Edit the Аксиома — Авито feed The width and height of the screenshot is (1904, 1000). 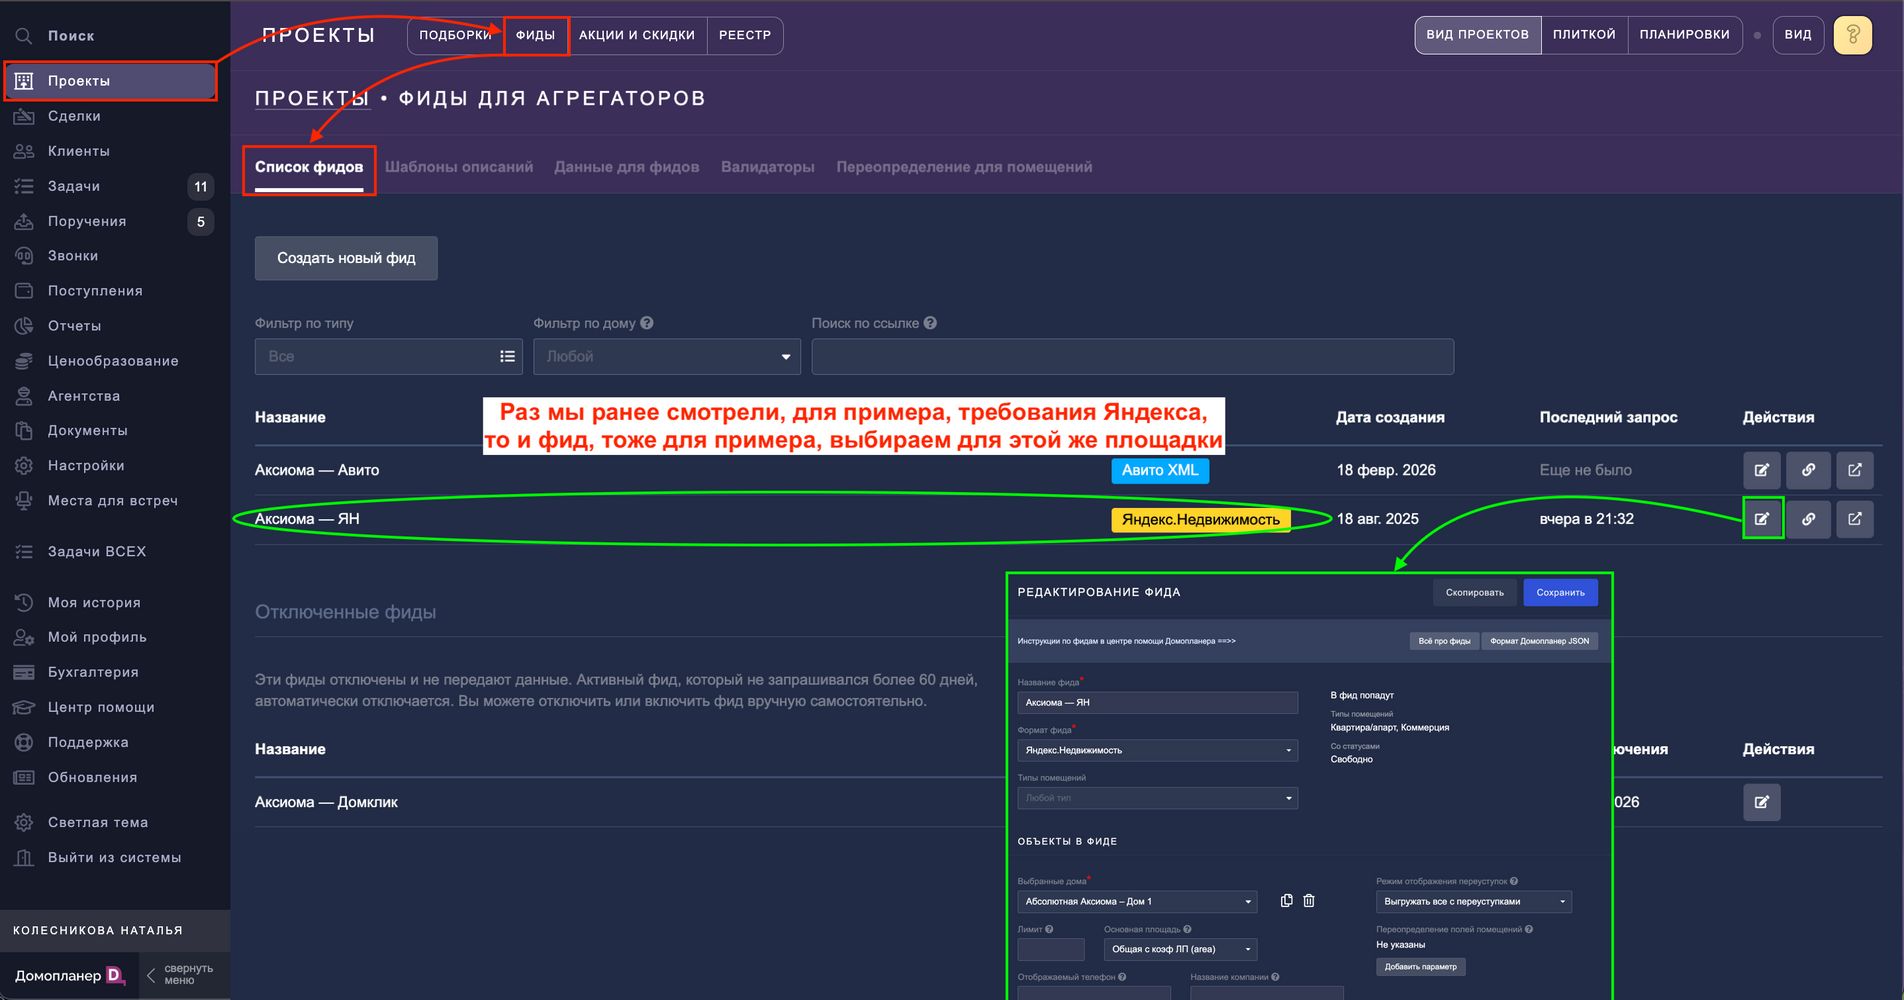coord(1761,470)
